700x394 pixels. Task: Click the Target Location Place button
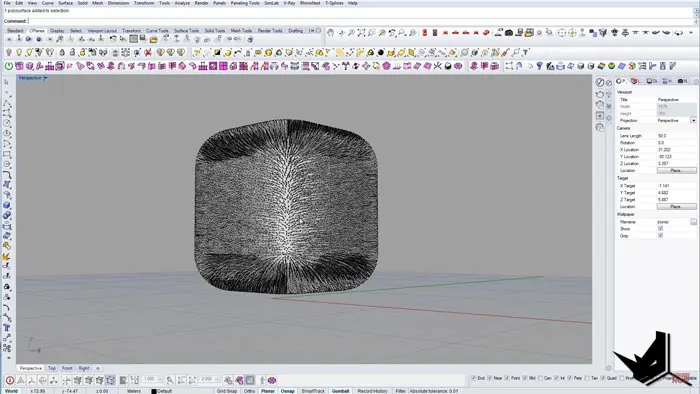click(x=676, y=207)
